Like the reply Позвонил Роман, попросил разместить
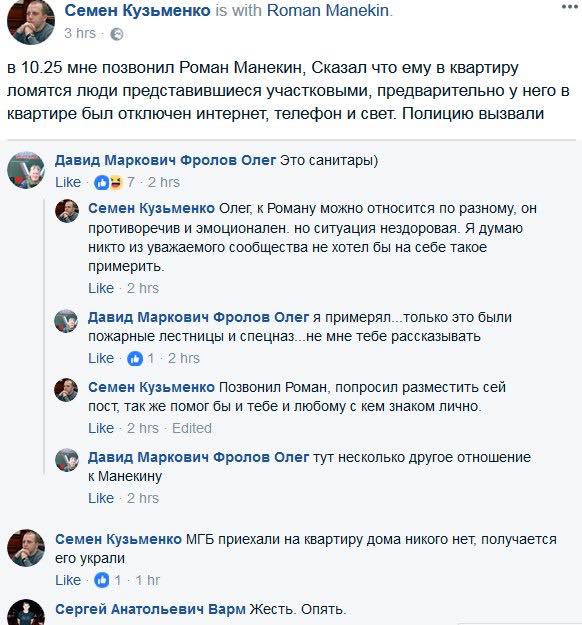This screenshot has height=625, width=582. click(x=101, y=428)
